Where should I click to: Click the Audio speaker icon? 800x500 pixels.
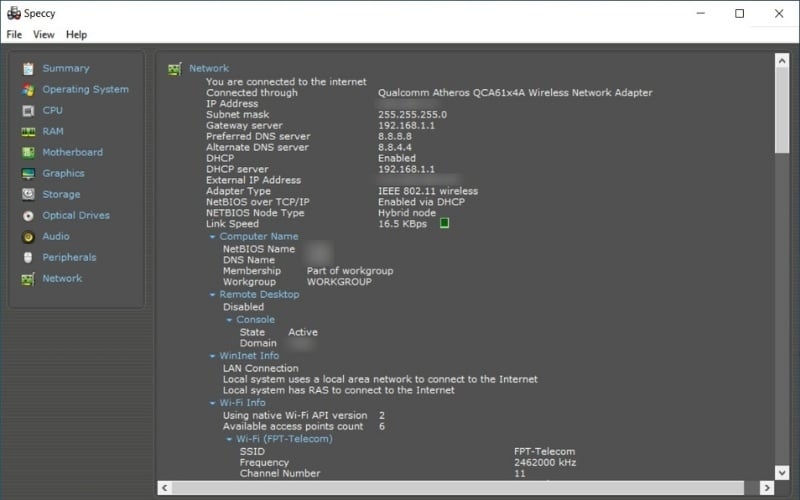tap(26, 236)
